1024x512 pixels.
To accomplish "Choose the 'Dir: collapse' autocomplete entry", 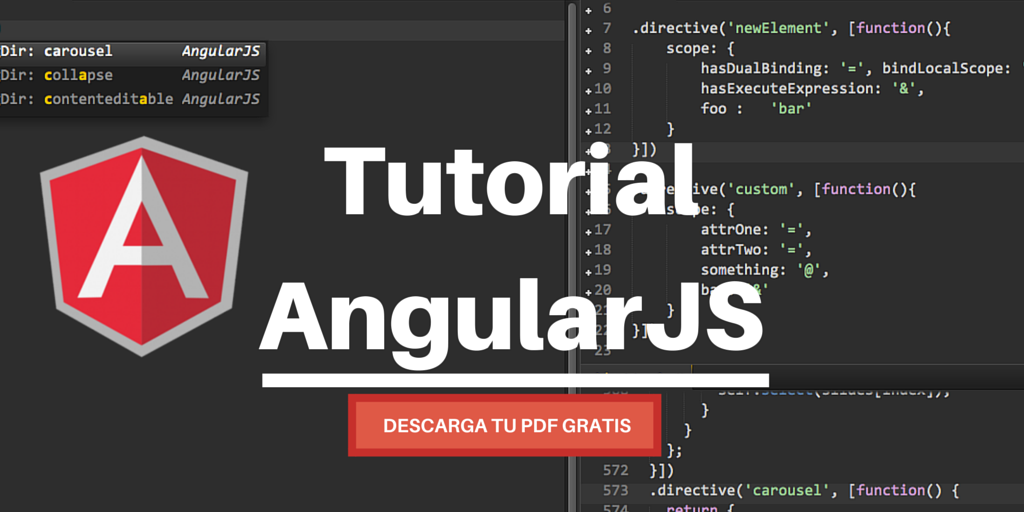I will tap(133, 75).
